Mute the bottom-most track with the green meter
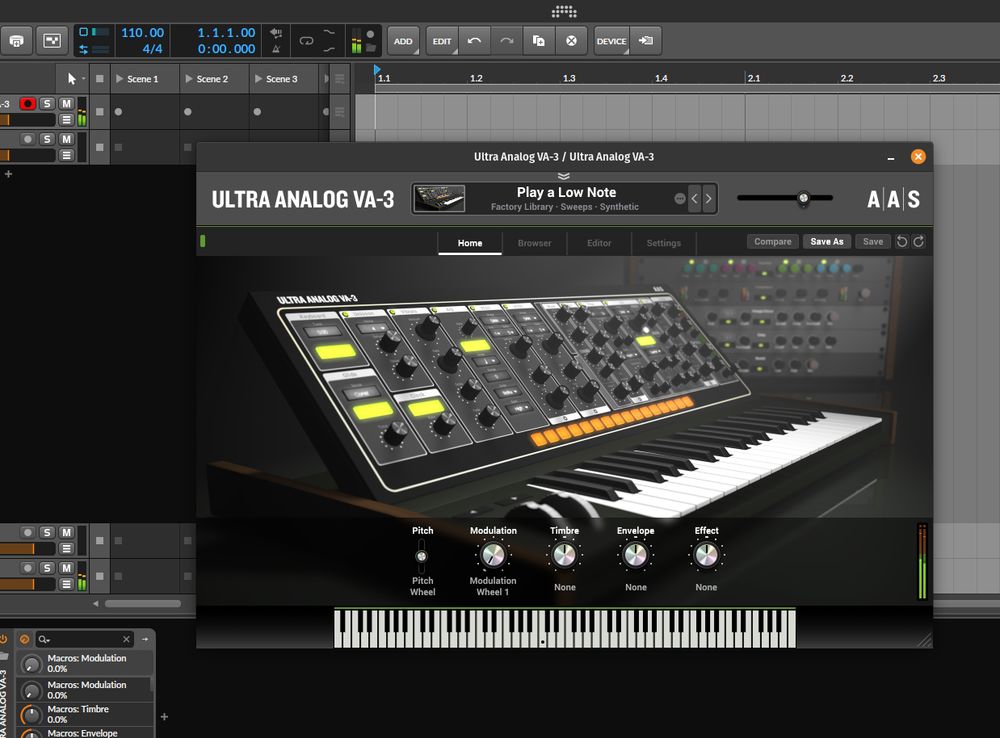This screenshot has height=738, width=1000. [66, 568]
